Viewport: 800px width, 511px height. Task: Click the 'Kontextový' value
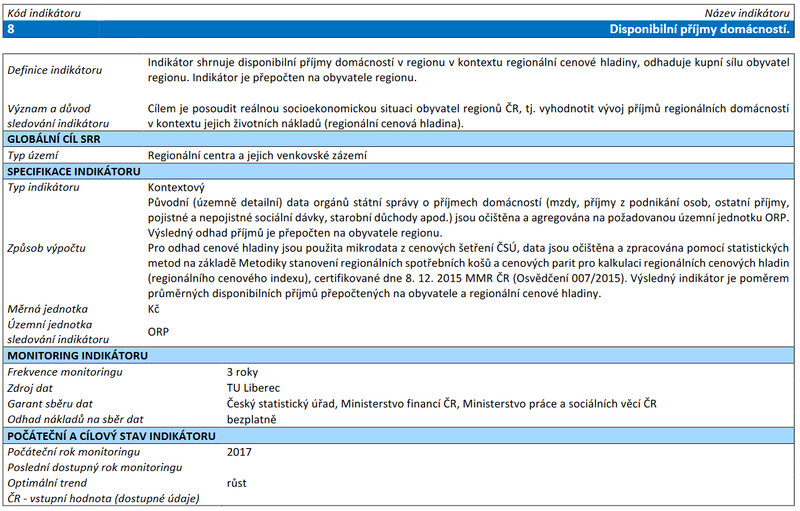pyautogui.click(x=176, y=187)
